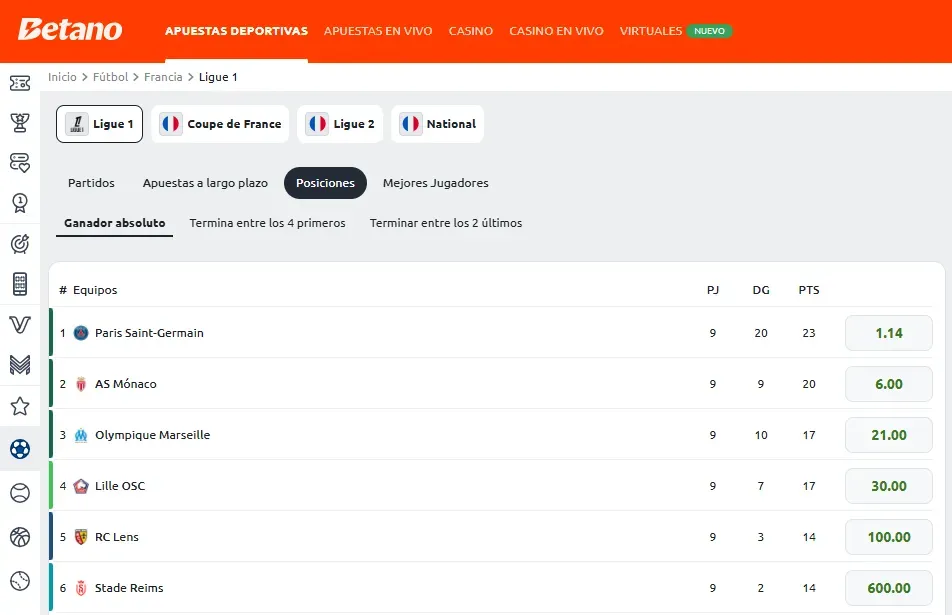Bet on Paris Saint-Germain at 1.14 odds
952x615 pixels.
(888, 333)
